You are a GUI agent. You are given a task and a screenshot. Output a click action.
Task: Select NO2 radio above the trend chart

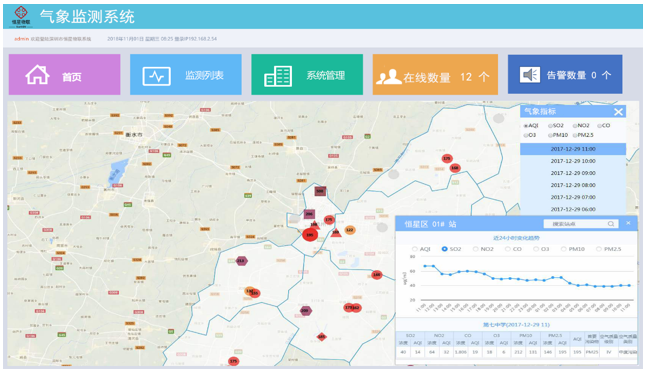pos(475,249)
